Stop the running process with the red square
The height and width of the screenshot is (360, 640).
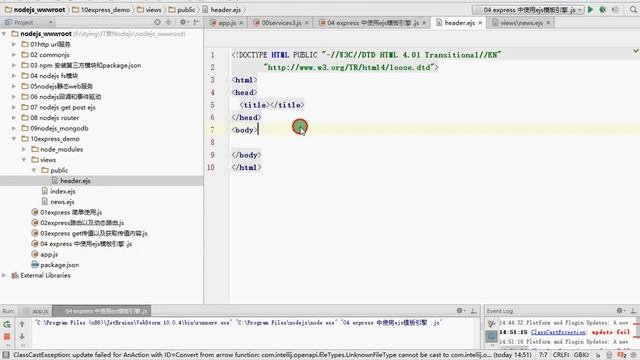[7, 336]
